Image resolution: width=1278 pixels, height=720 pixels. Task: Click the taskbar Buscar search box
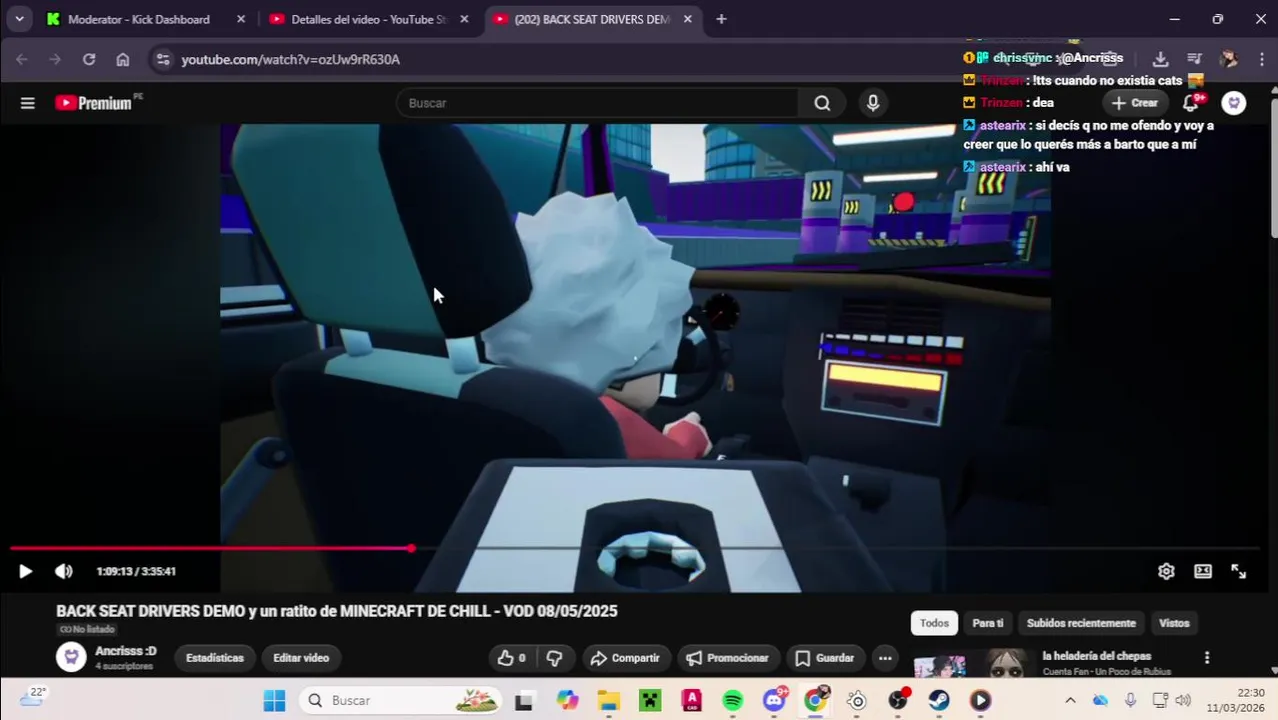point(401,700)
